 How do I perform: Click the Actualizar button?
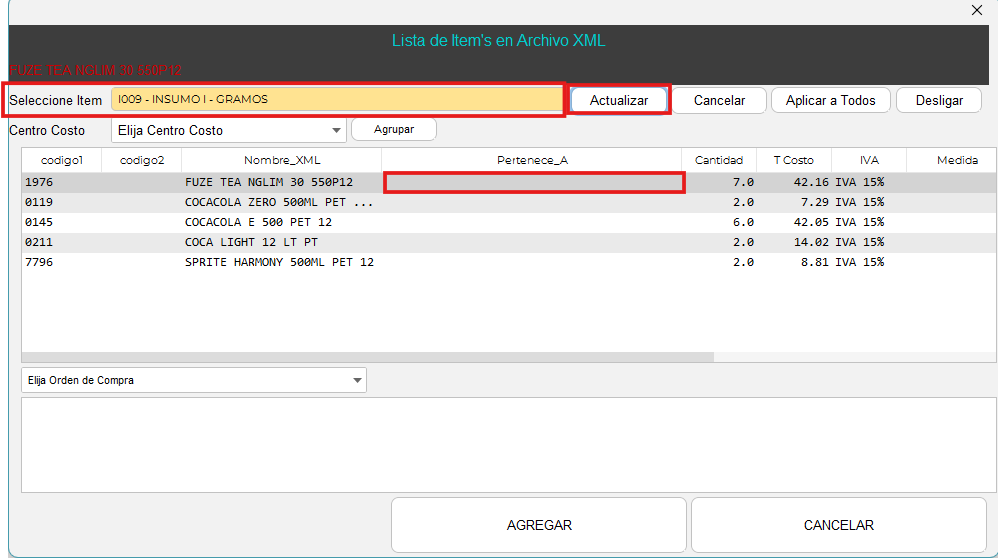pyautogui.click(x=619, y=100)
